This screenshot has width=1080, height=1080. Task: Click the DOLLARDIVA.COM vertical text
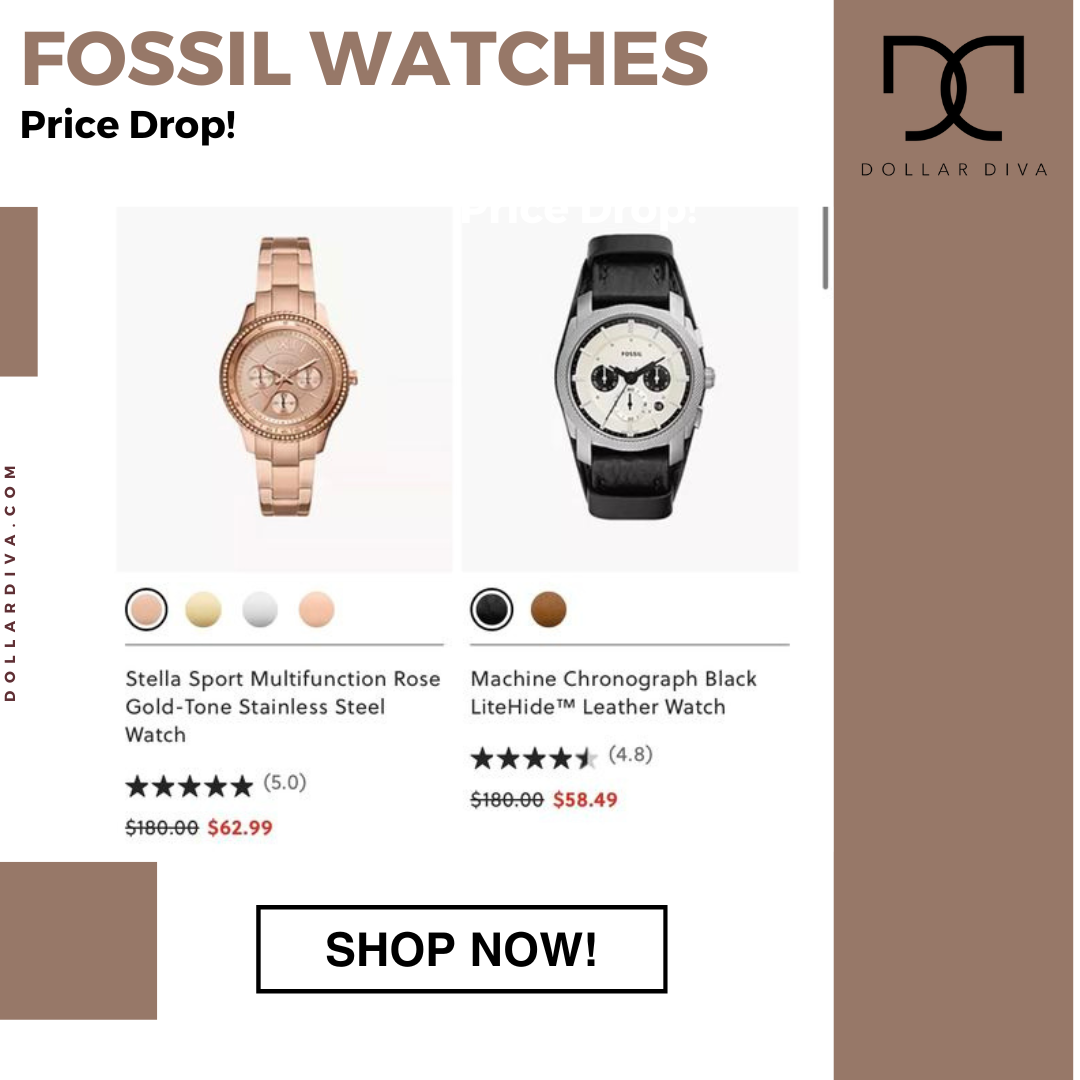tap(10, 583)
